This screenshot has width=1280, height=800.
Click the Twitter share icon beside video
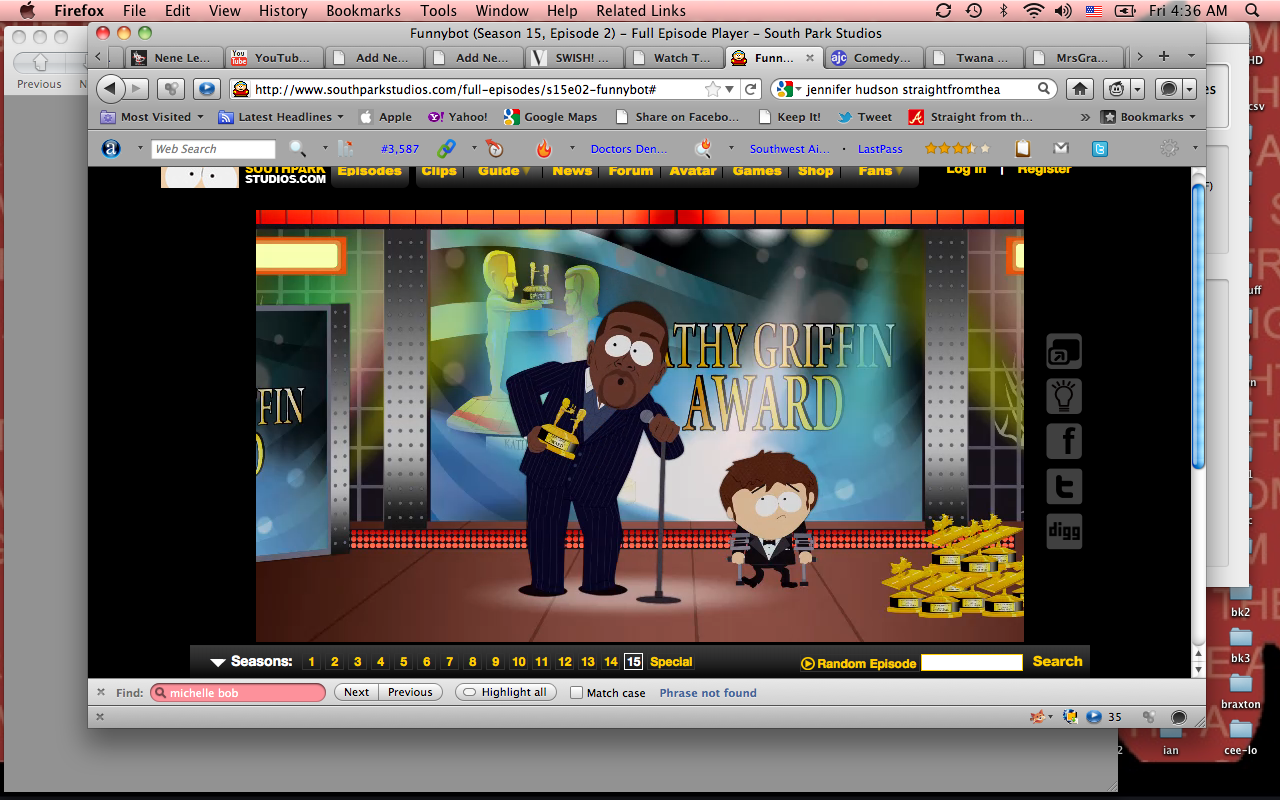[1064, 486]
